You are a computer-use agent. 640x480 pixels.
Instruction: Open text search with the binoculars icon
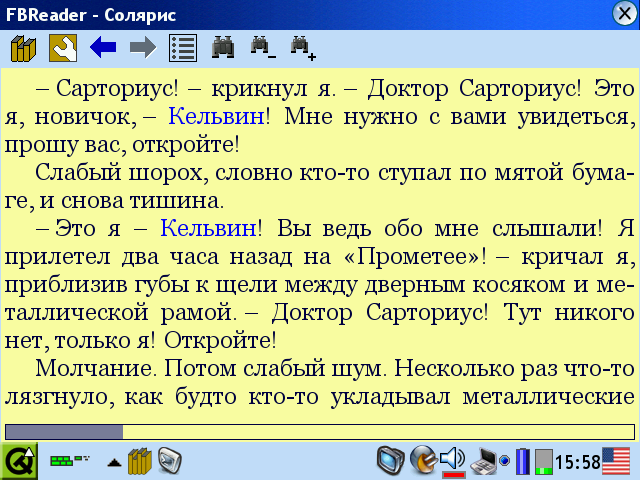click(x=223, y=47)
